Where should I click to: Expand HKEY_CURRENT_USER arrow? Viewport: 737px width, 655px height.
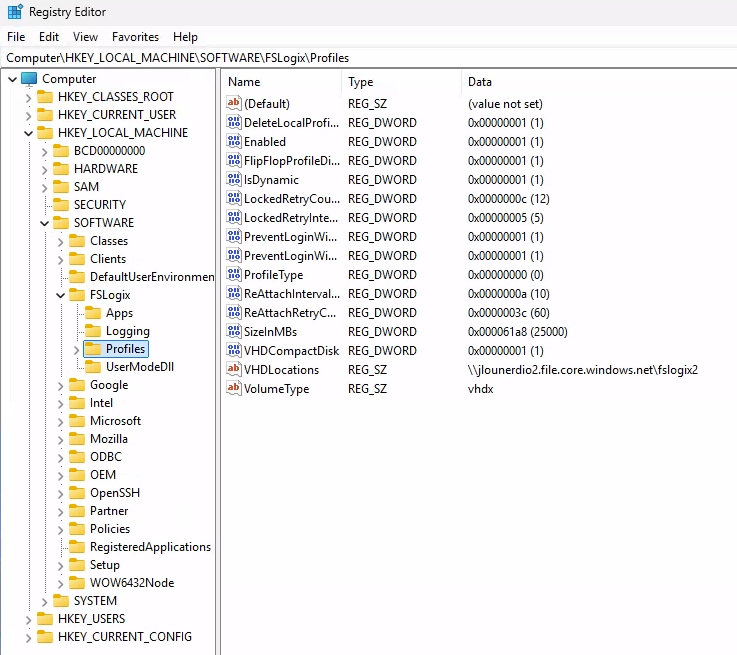[28, 116]
